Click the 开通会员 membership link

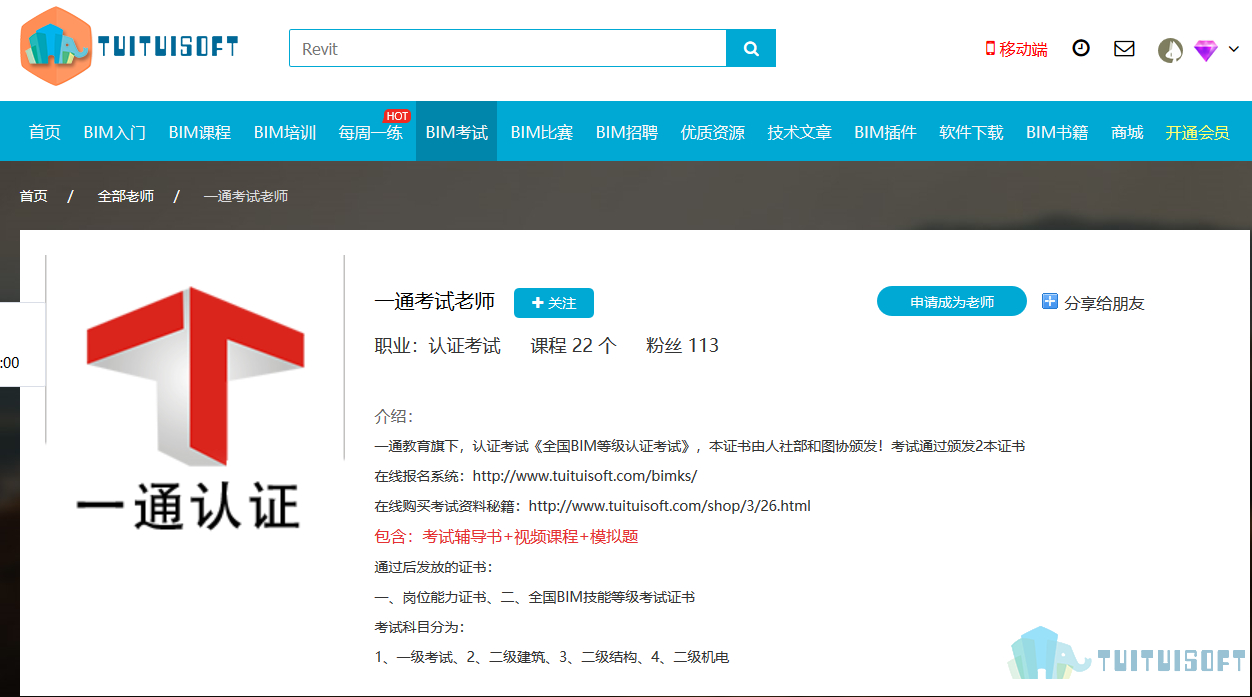pos(1197,132)
